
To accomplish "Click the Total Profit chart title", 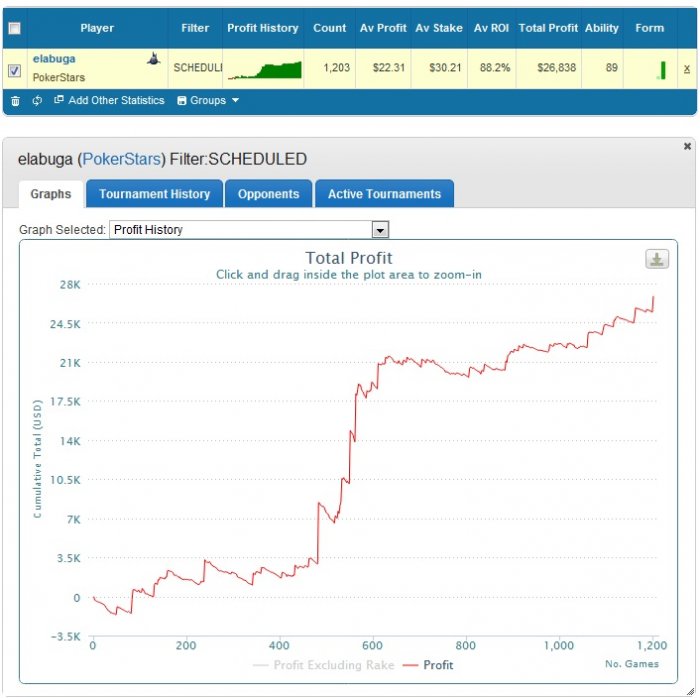I will (x=349, y=258).
